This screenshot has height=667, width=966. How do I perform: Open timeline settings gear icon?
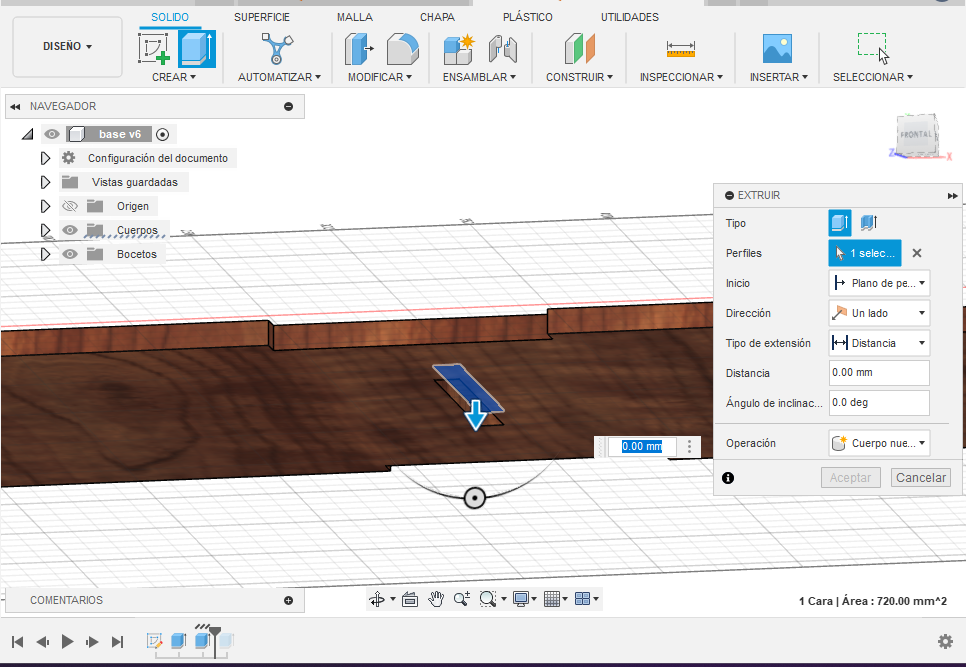point(945,642)
